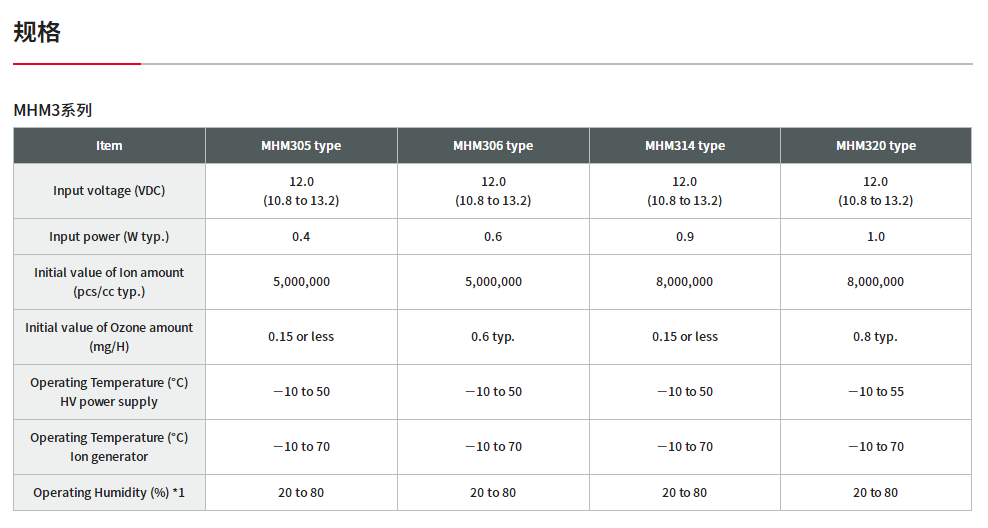Select MHM314 humidity 20 to 80

(x=685, y=493)
